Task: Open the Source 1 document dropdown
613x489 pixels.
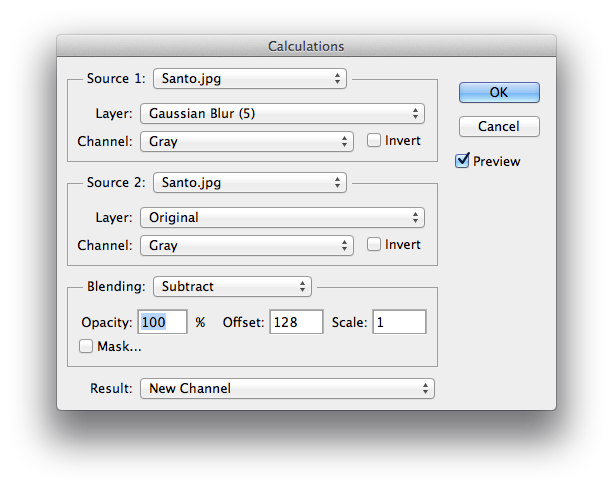Action: point(248,78)
